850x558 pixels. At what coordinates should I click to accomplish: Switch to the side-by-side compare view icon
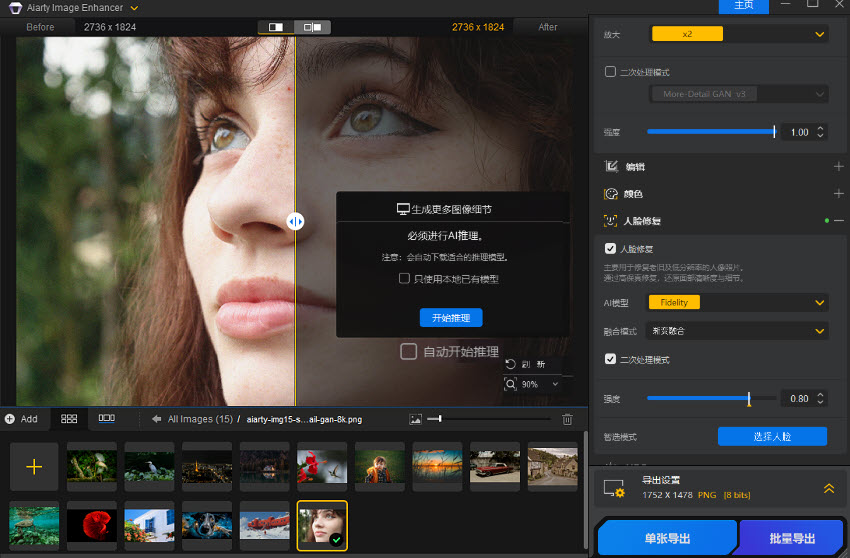(312, 27)
